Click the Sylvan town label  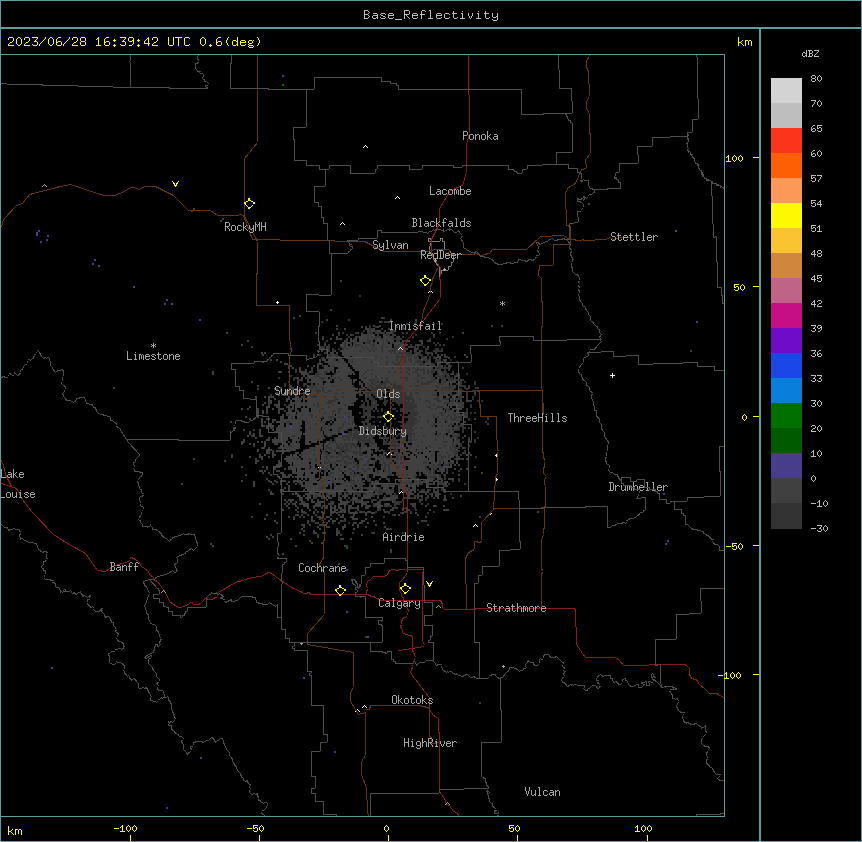pos(390,245)
